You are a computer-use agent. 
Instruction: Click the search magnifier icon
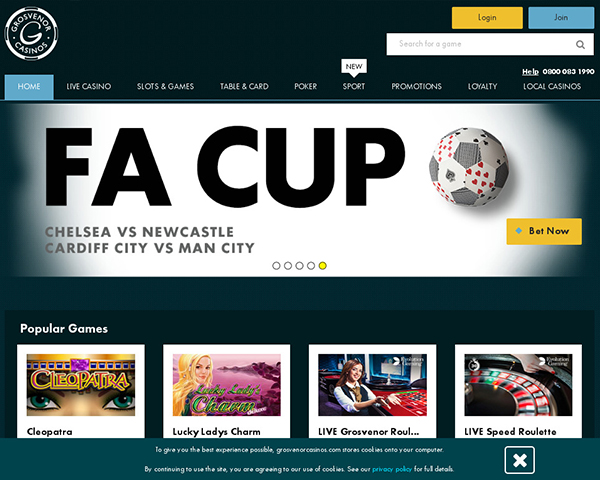(580, 45)
